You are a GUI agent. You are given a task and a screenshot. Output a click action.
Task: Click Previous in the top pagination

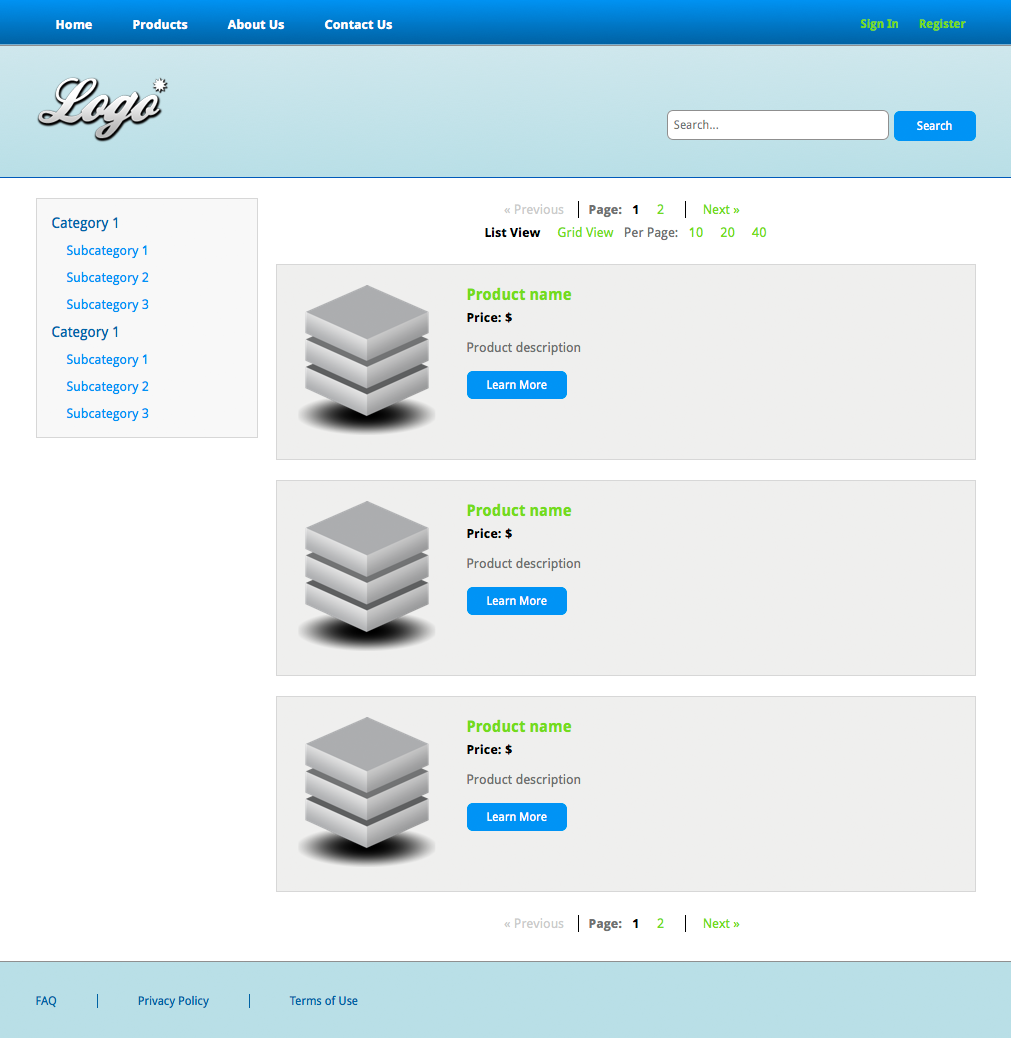534,210
